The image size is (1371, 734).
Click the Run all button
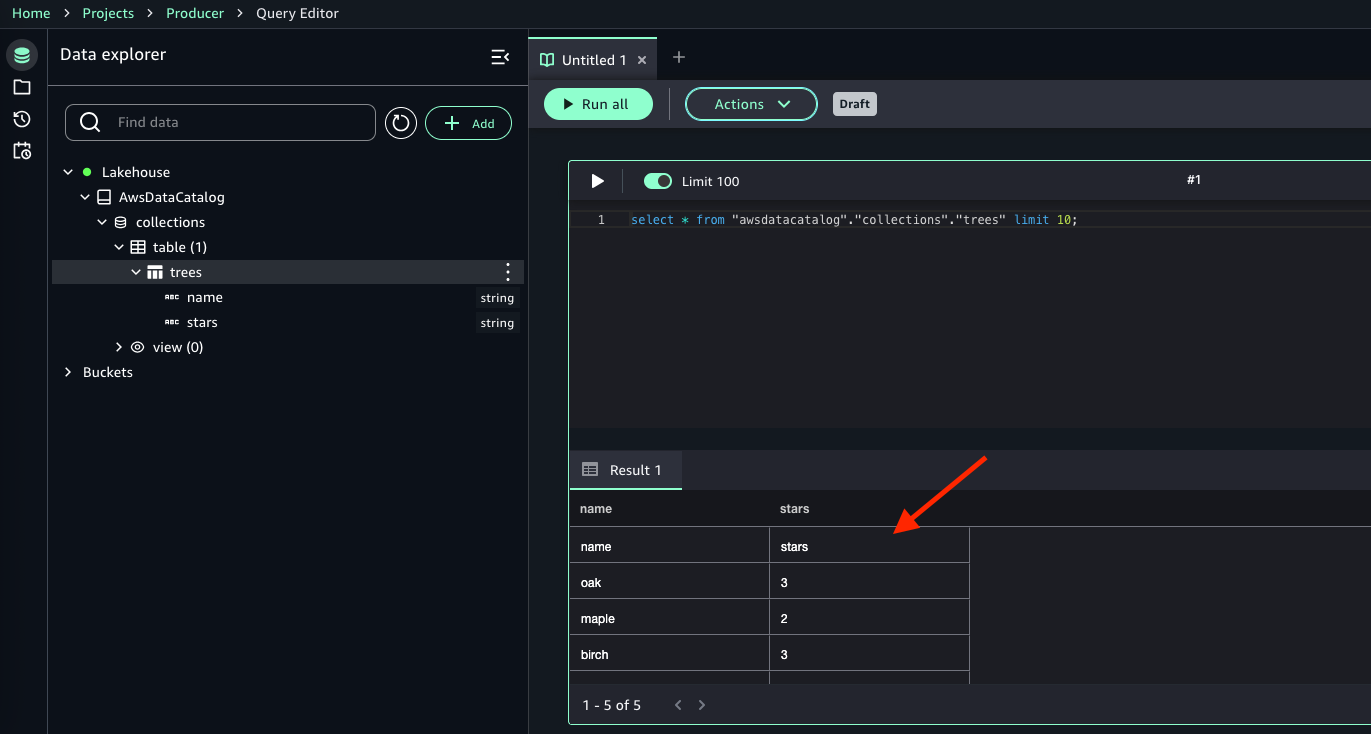point(597,104)
